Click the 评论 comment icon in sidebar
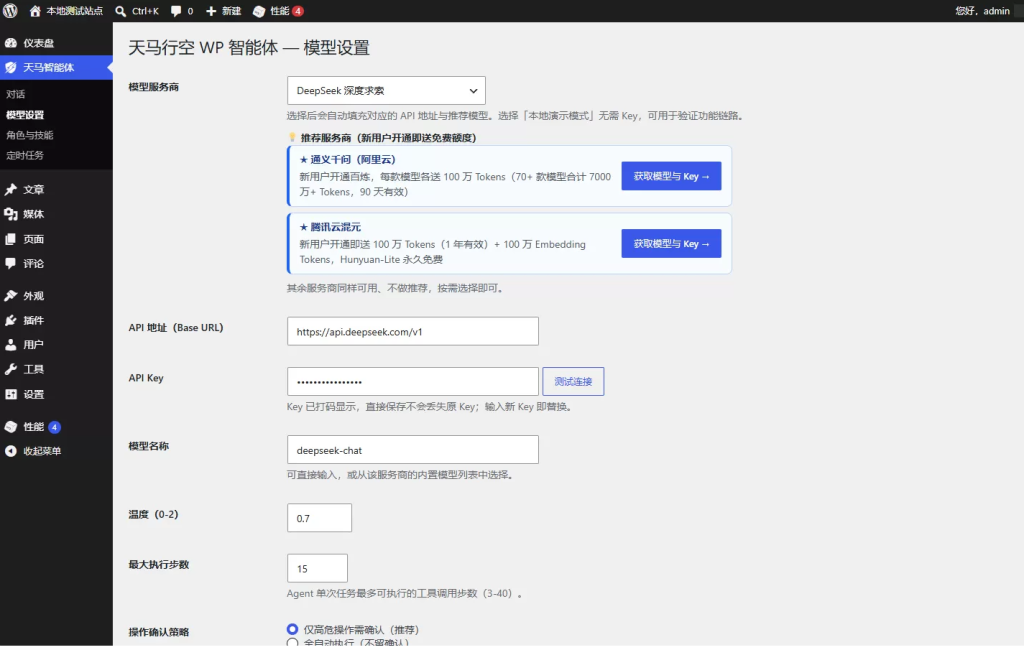The width and height of the screenshot is (1024, 650). click(10, 263)
